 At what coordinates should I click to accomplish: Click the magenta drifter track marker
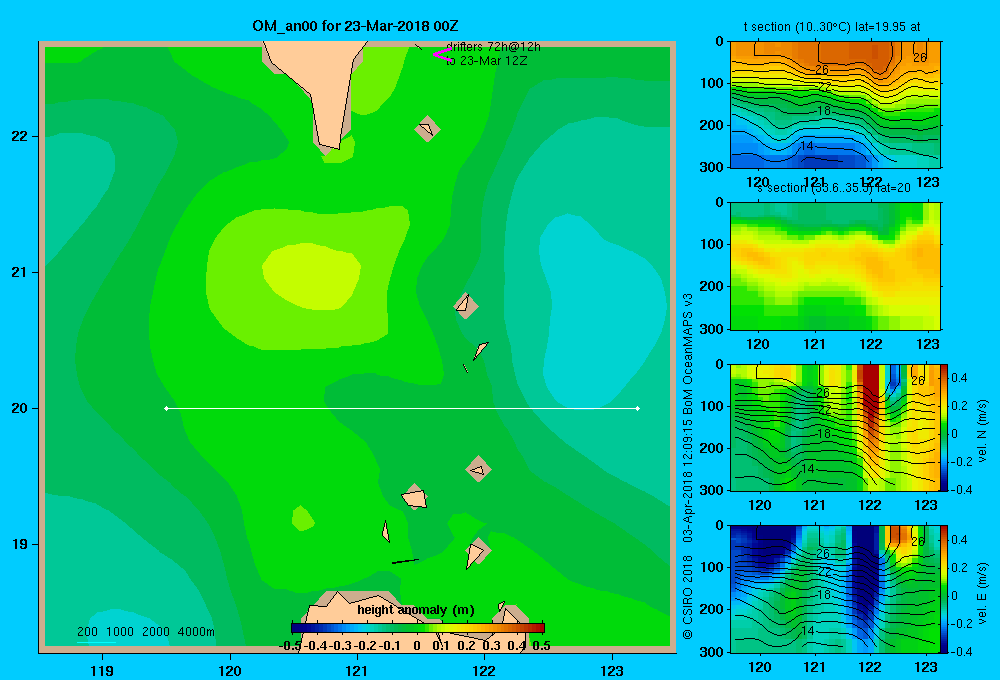point(442,54)
